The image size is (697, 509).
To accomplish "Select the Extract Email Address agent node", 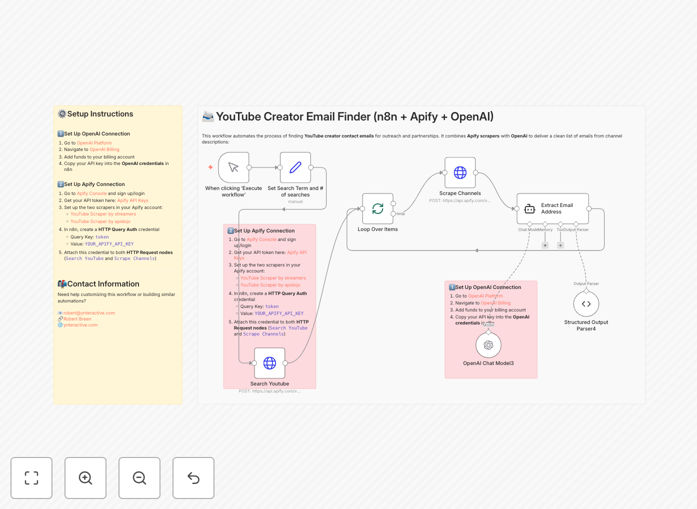I will tap(553, 208).
